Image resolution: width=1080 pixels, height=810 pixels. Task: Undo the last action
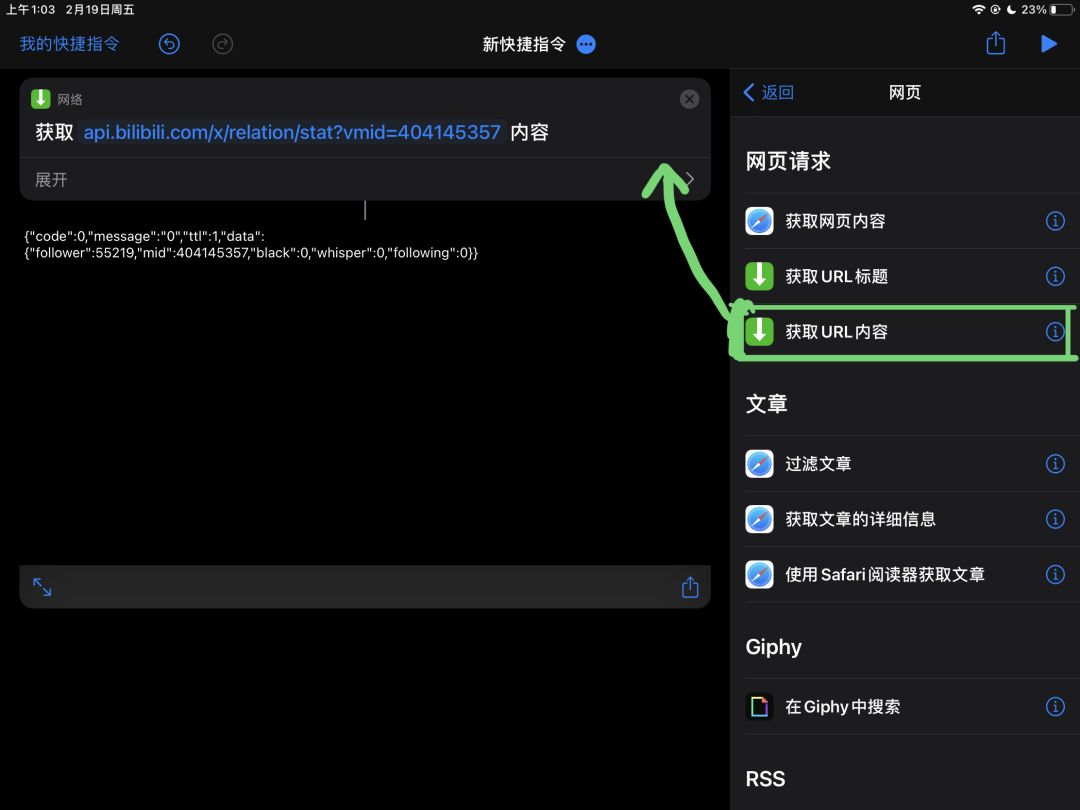169,44
